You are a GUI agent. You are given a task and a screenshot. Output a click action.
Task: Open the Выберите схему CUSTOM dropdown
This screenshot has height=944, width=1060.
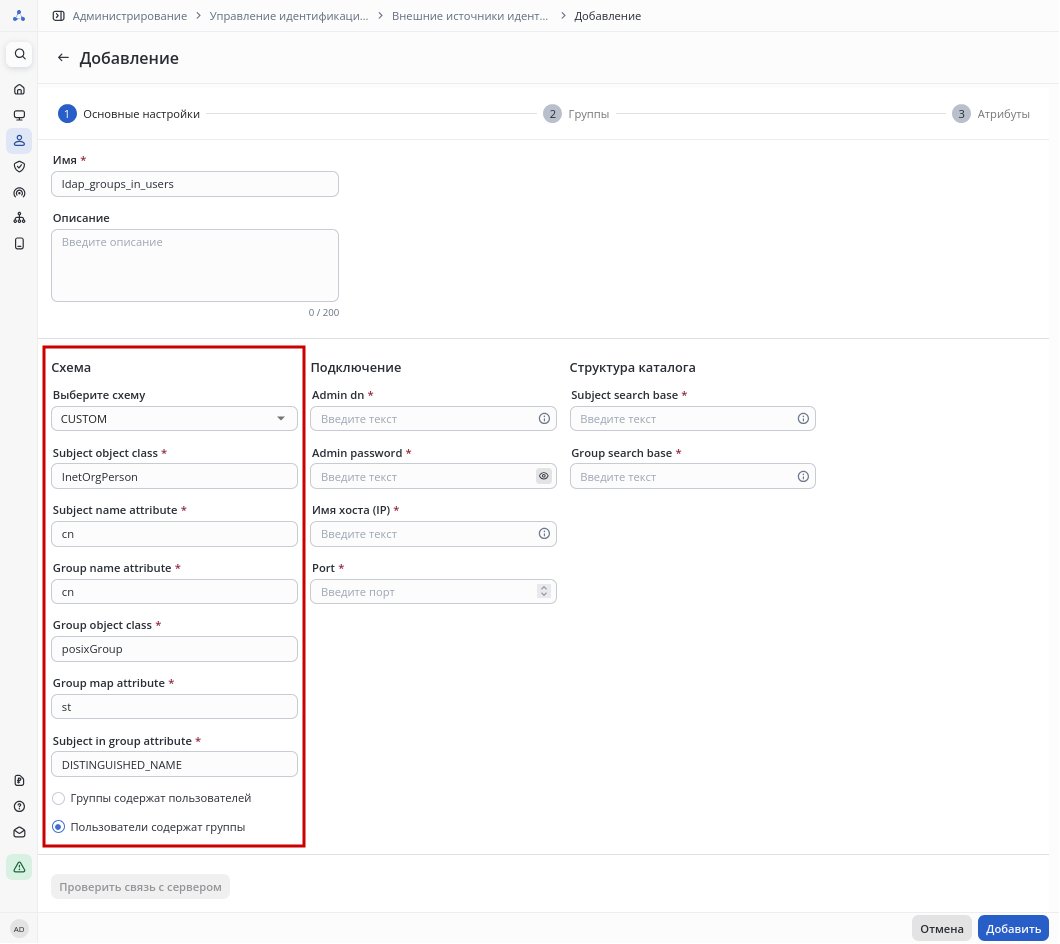pyautogui.click(x=174, y=419)
